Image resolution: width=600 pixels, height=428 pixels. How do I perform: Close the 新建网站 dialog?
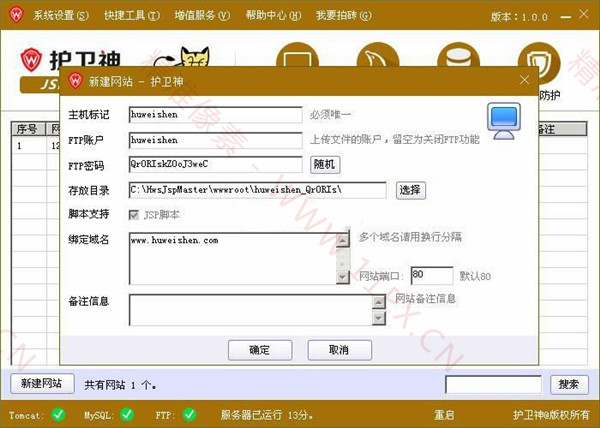point(525,80)
